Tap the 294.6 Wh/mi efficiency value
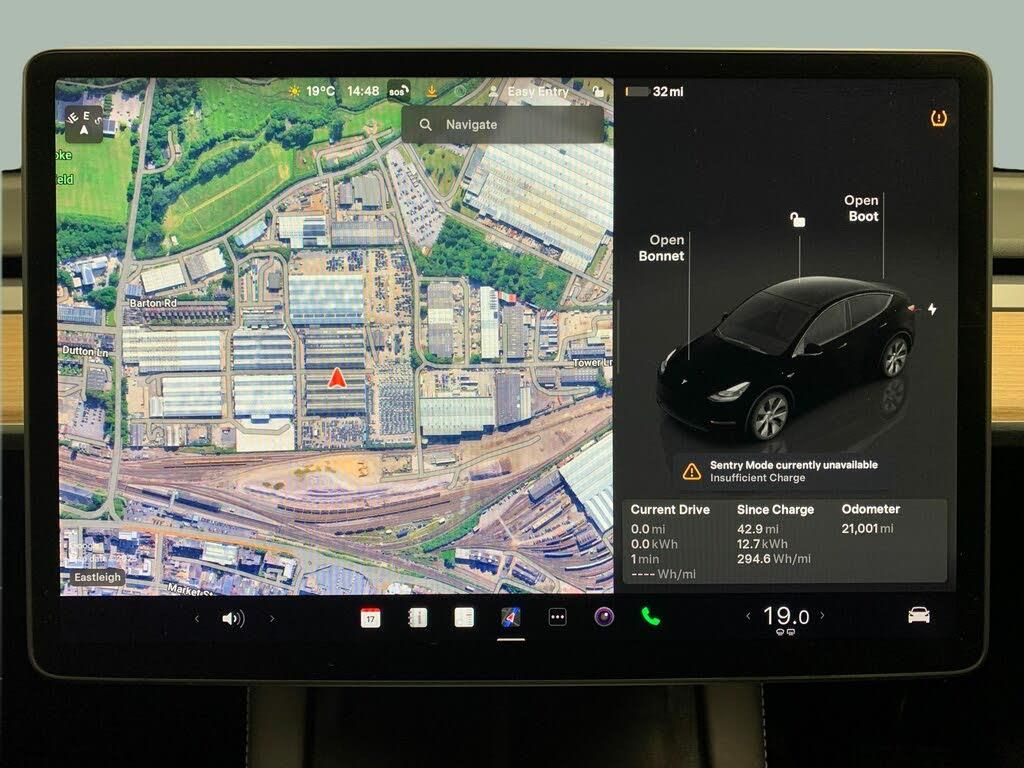 click(x=774, y=559)
